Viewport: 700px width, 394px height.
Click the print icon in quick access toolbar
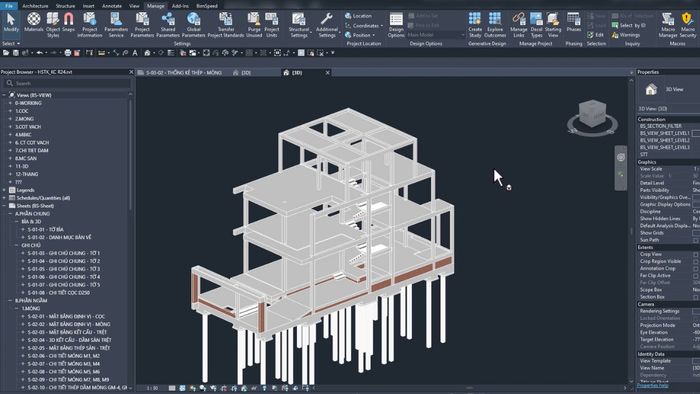pyautogui.click(x=68, y=53)
